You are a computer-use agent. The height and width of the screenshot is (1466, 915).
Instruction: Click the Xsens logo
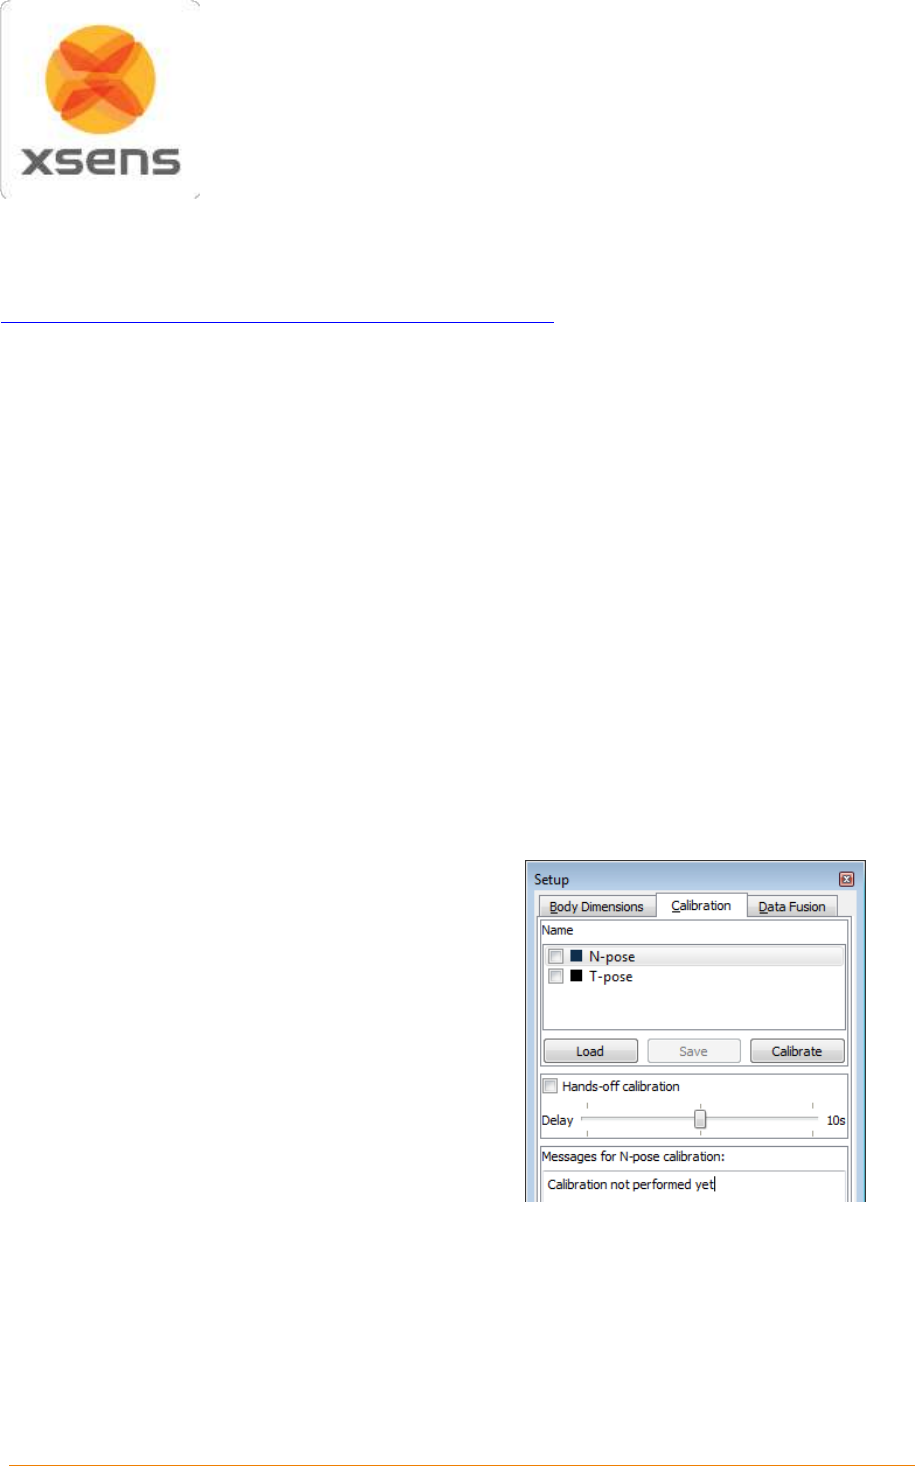(100, 99)
